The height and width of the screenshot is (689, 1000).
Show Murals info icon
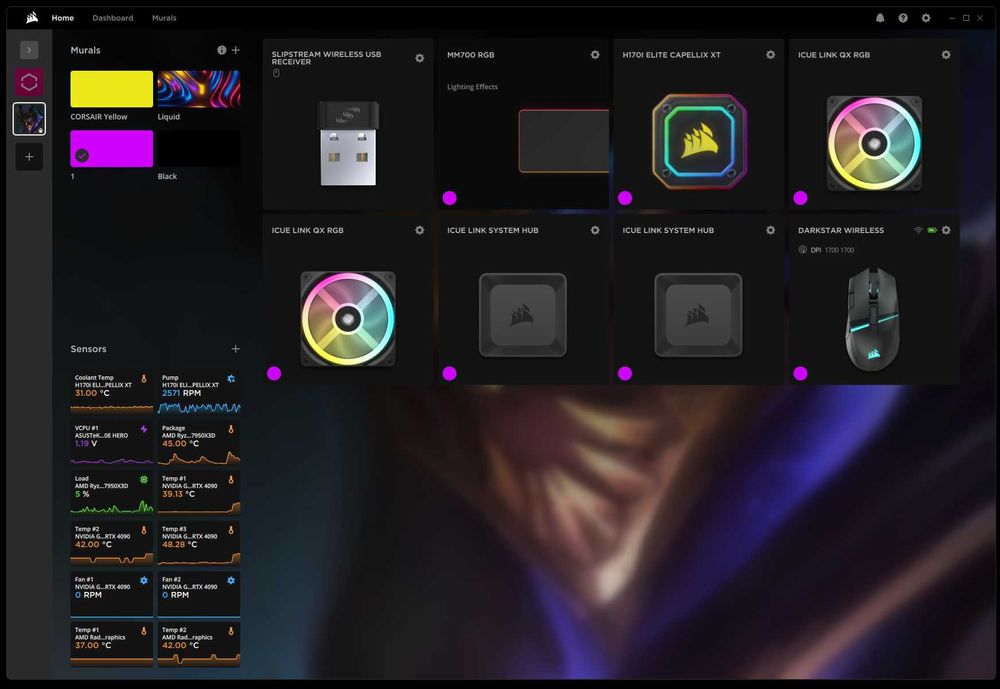click(x=221, y=50)
